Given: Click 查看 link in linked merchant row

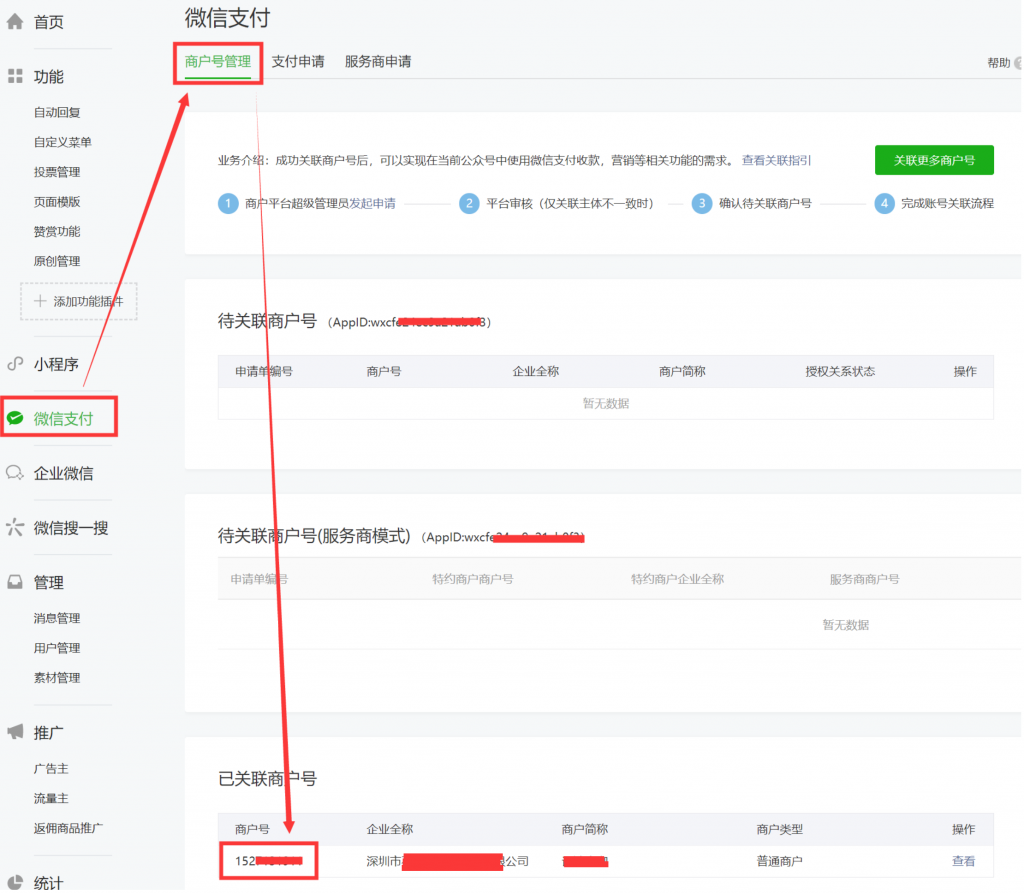Looking at the screenshot, I should tap(963, 861).
